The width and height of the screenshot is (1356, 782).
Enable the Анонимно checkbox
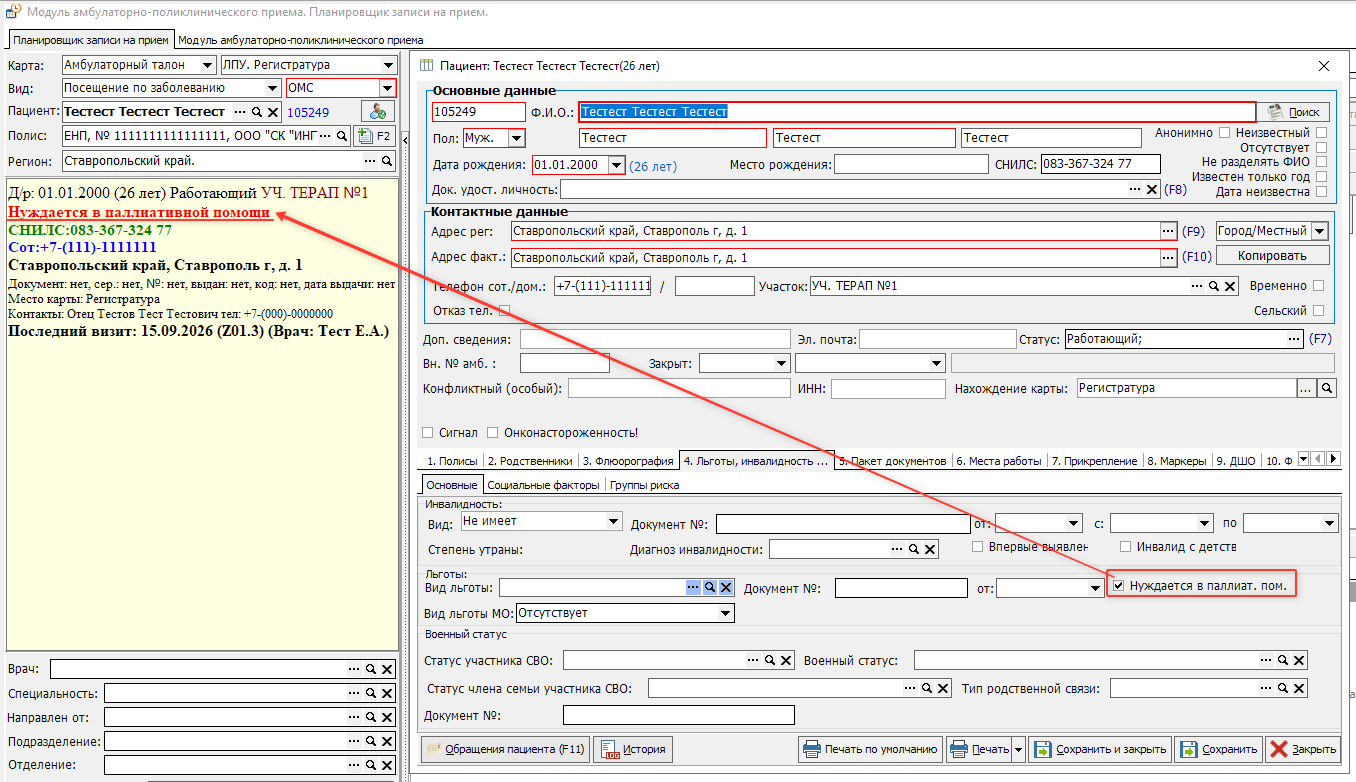point(1224,133)
